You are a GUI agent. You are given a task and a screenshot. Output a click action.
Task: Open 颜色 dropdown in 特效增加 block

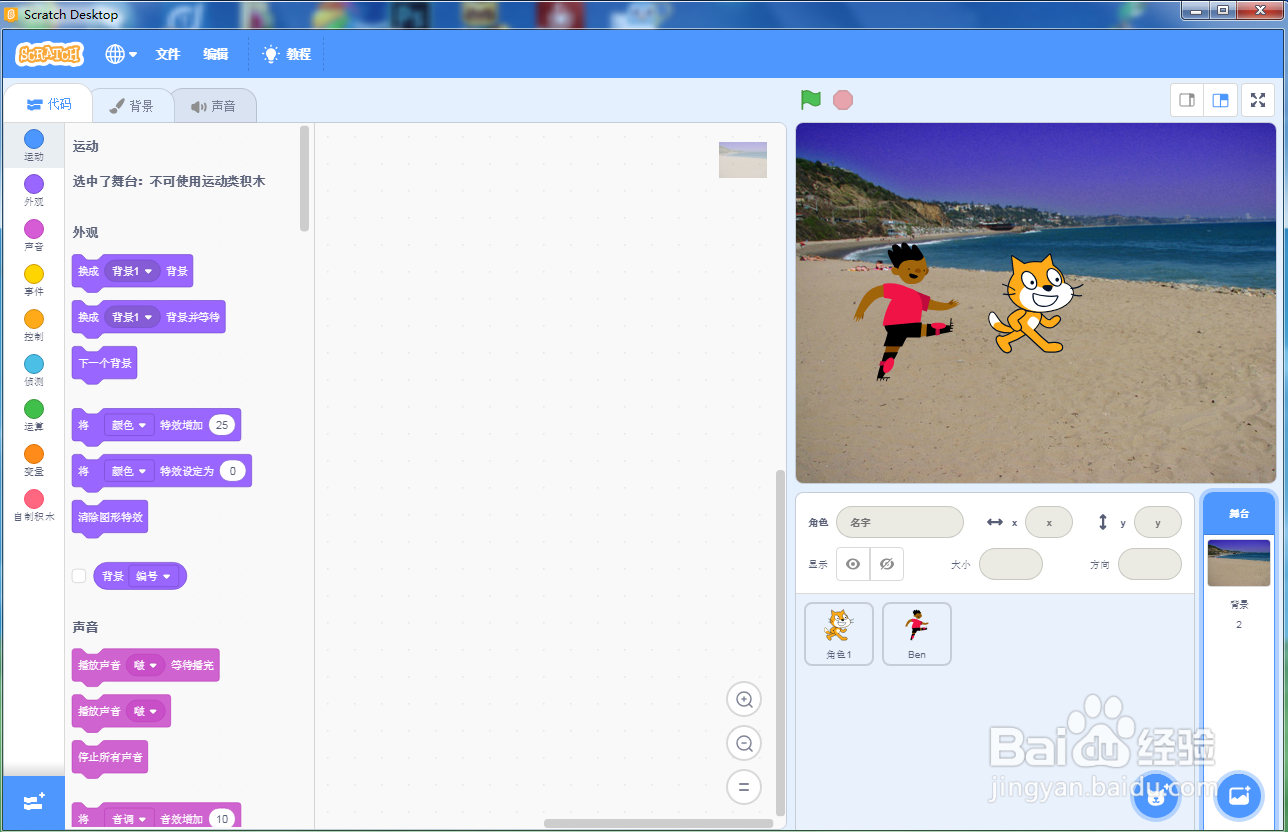[129, 425]
